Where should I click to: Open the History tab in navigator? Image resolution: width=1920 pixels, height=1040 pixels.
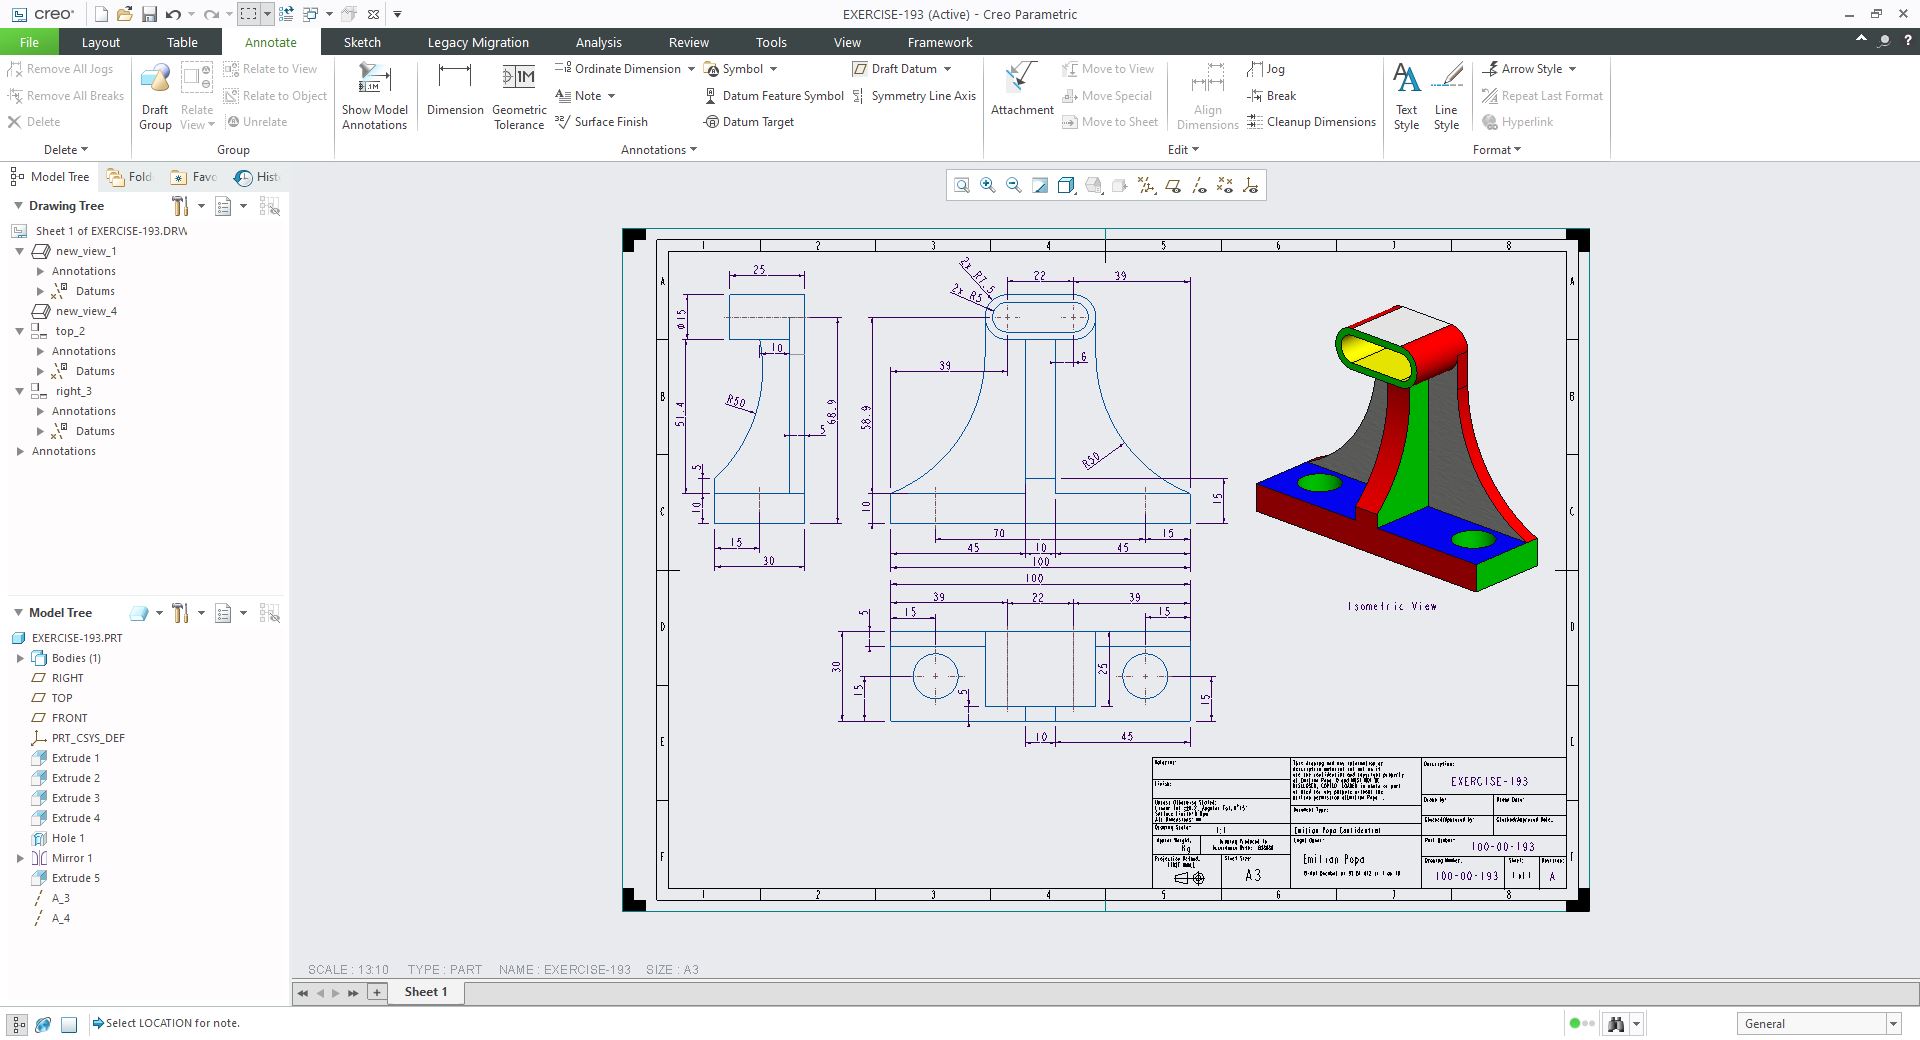click(258, 177)
